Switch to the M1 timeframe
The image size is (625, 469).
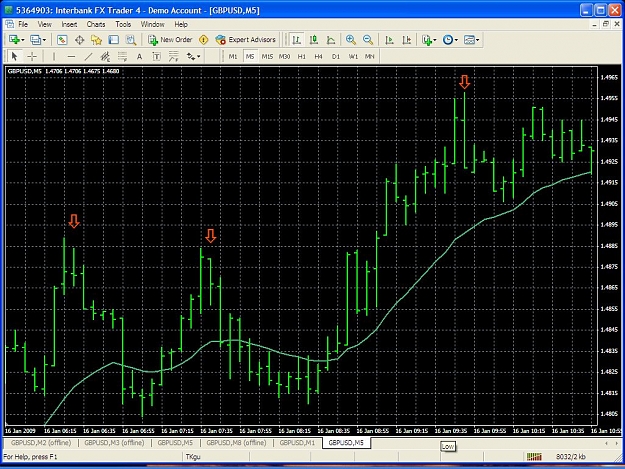pyautogui.click(x=233, y=57)
